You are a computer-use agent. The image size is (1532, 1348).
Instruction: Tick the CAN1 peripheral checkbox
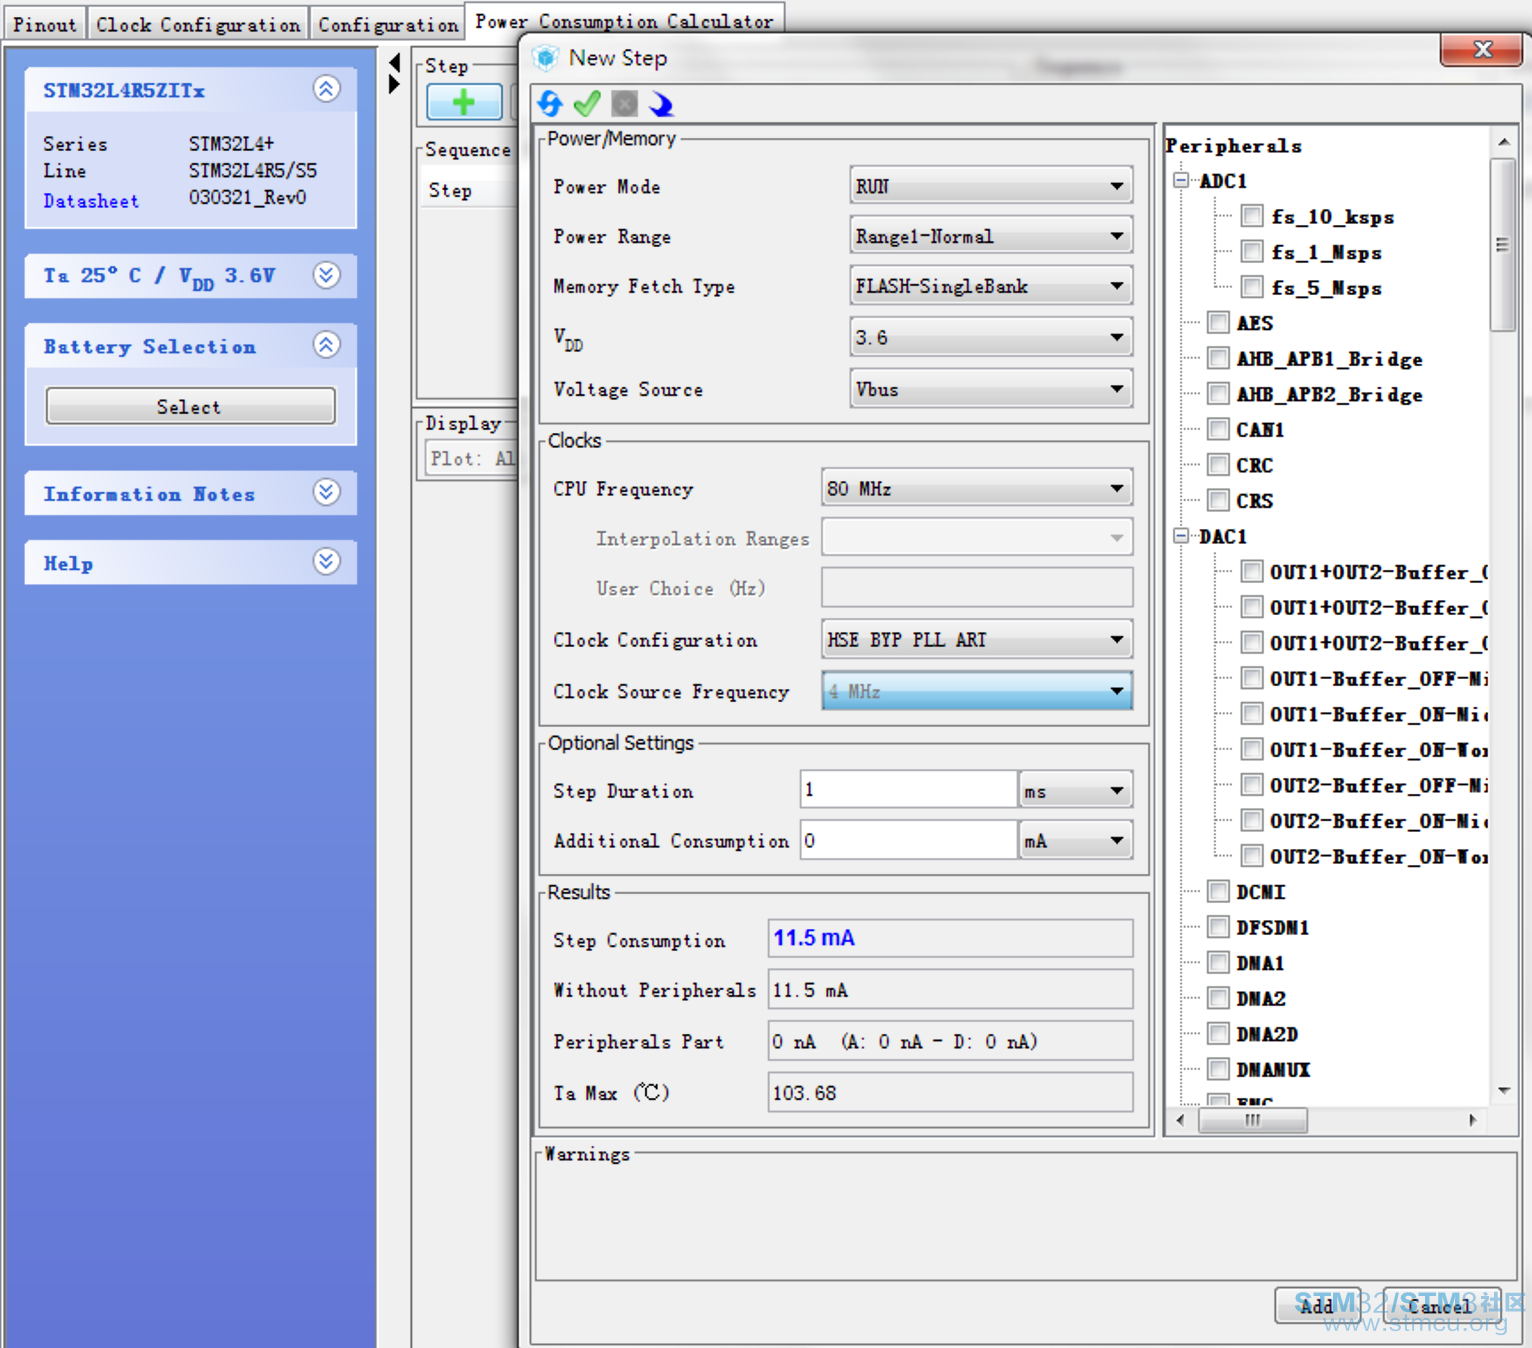(x=1218, y=429)
